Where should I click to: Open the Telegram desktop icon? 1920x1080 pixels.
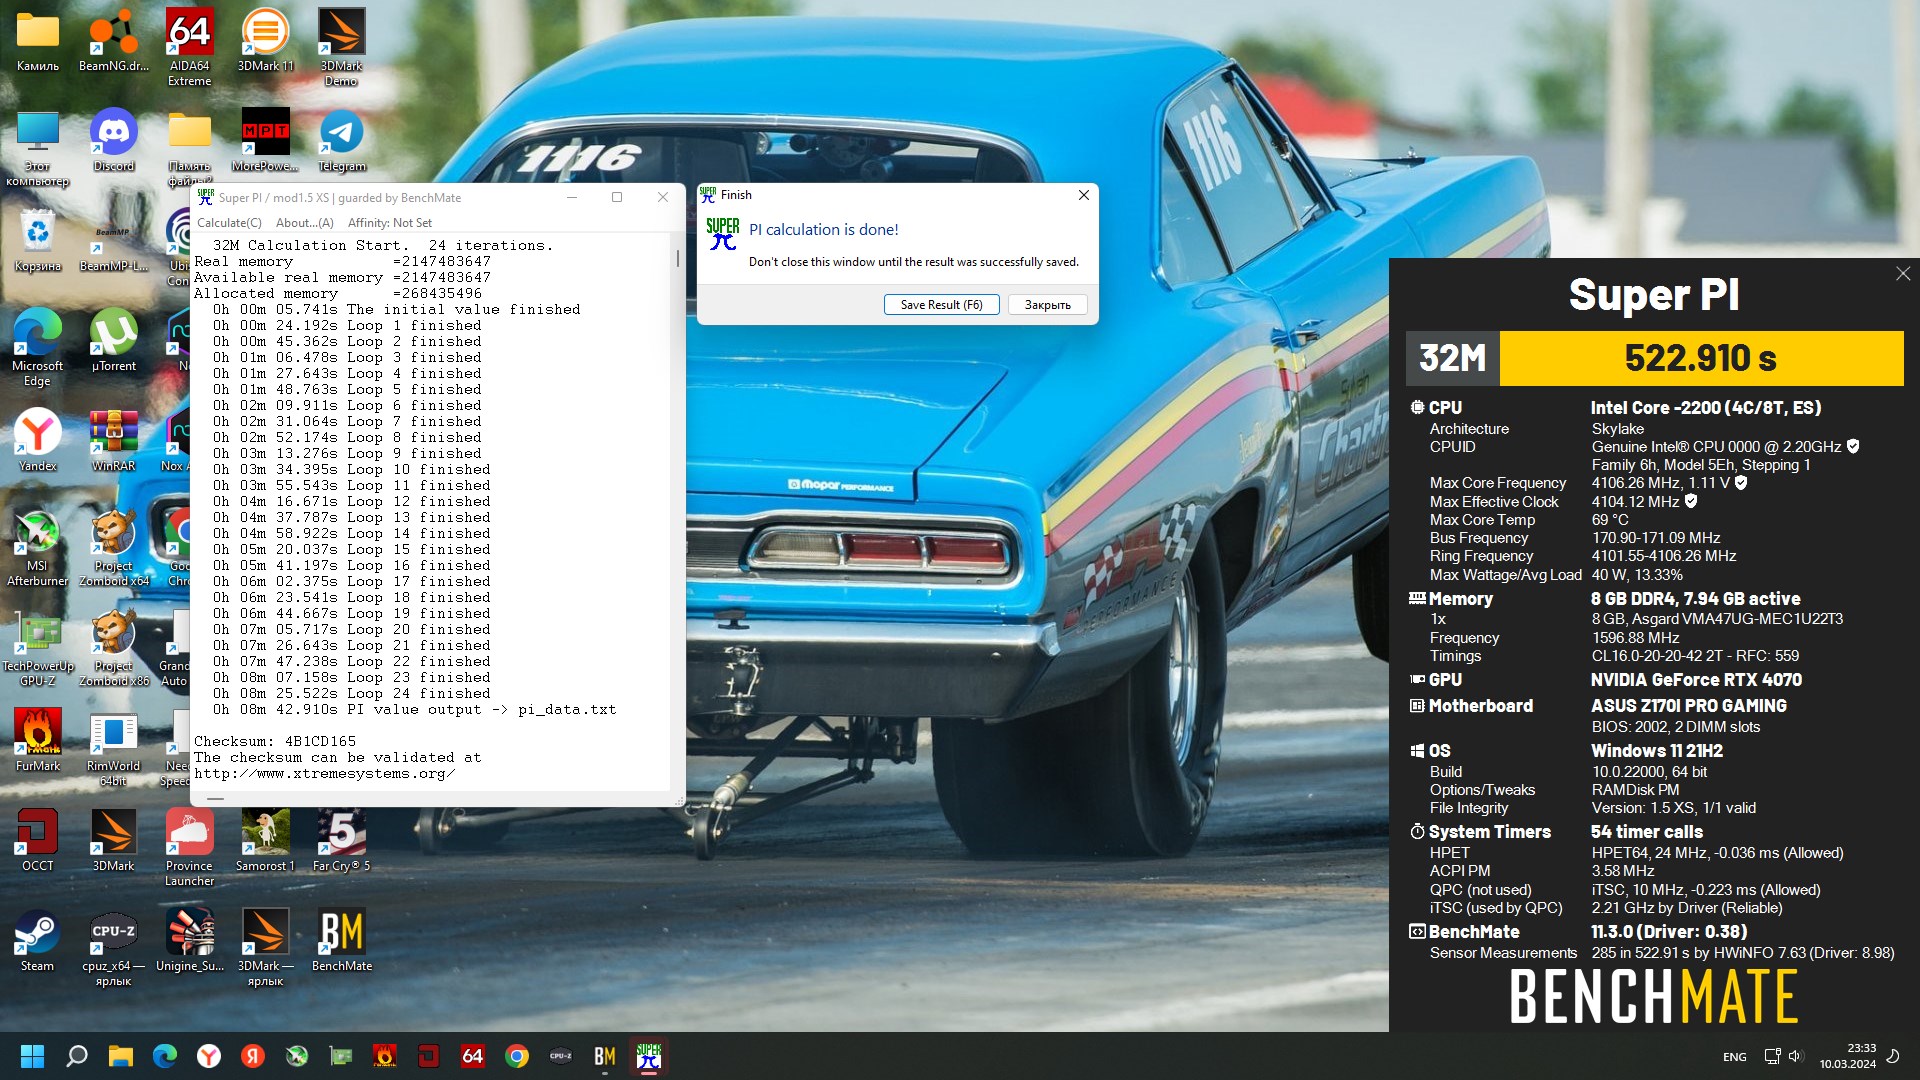(341, 140)
